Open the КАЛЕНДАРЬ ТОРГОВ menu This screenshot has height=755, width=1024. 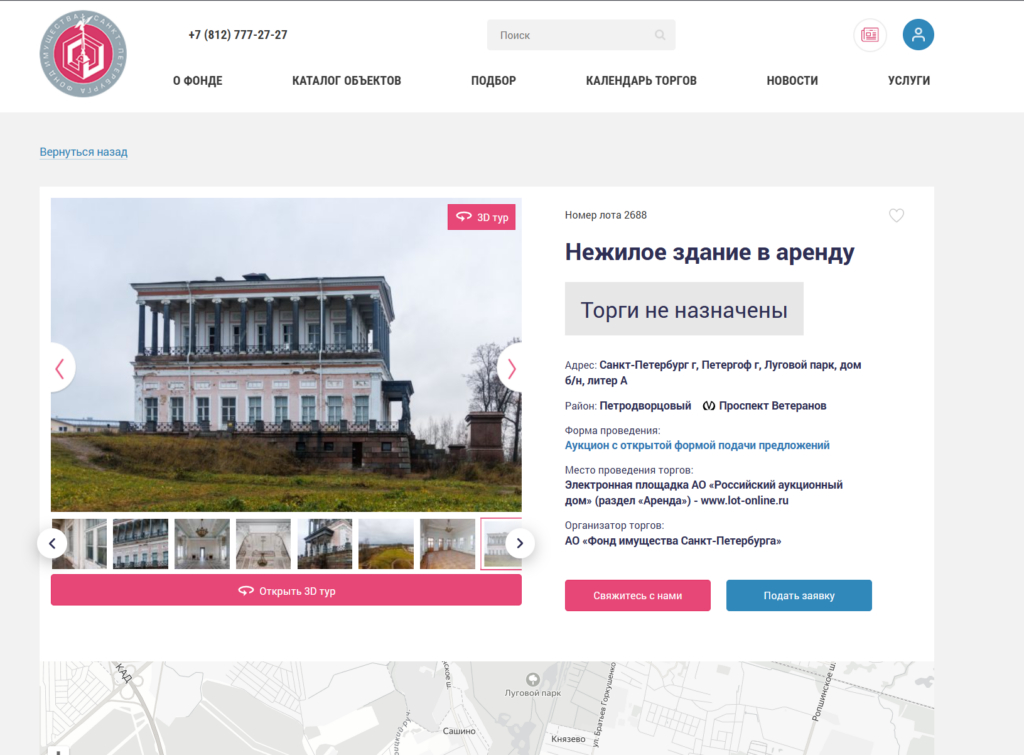tap(641, 80)
